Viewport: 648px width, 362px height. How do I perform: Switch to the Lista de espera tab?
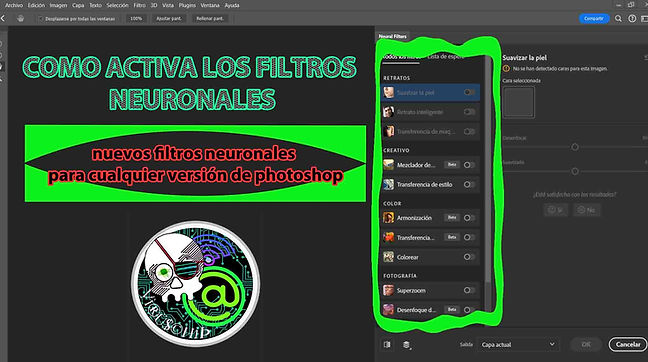point(446,57)
